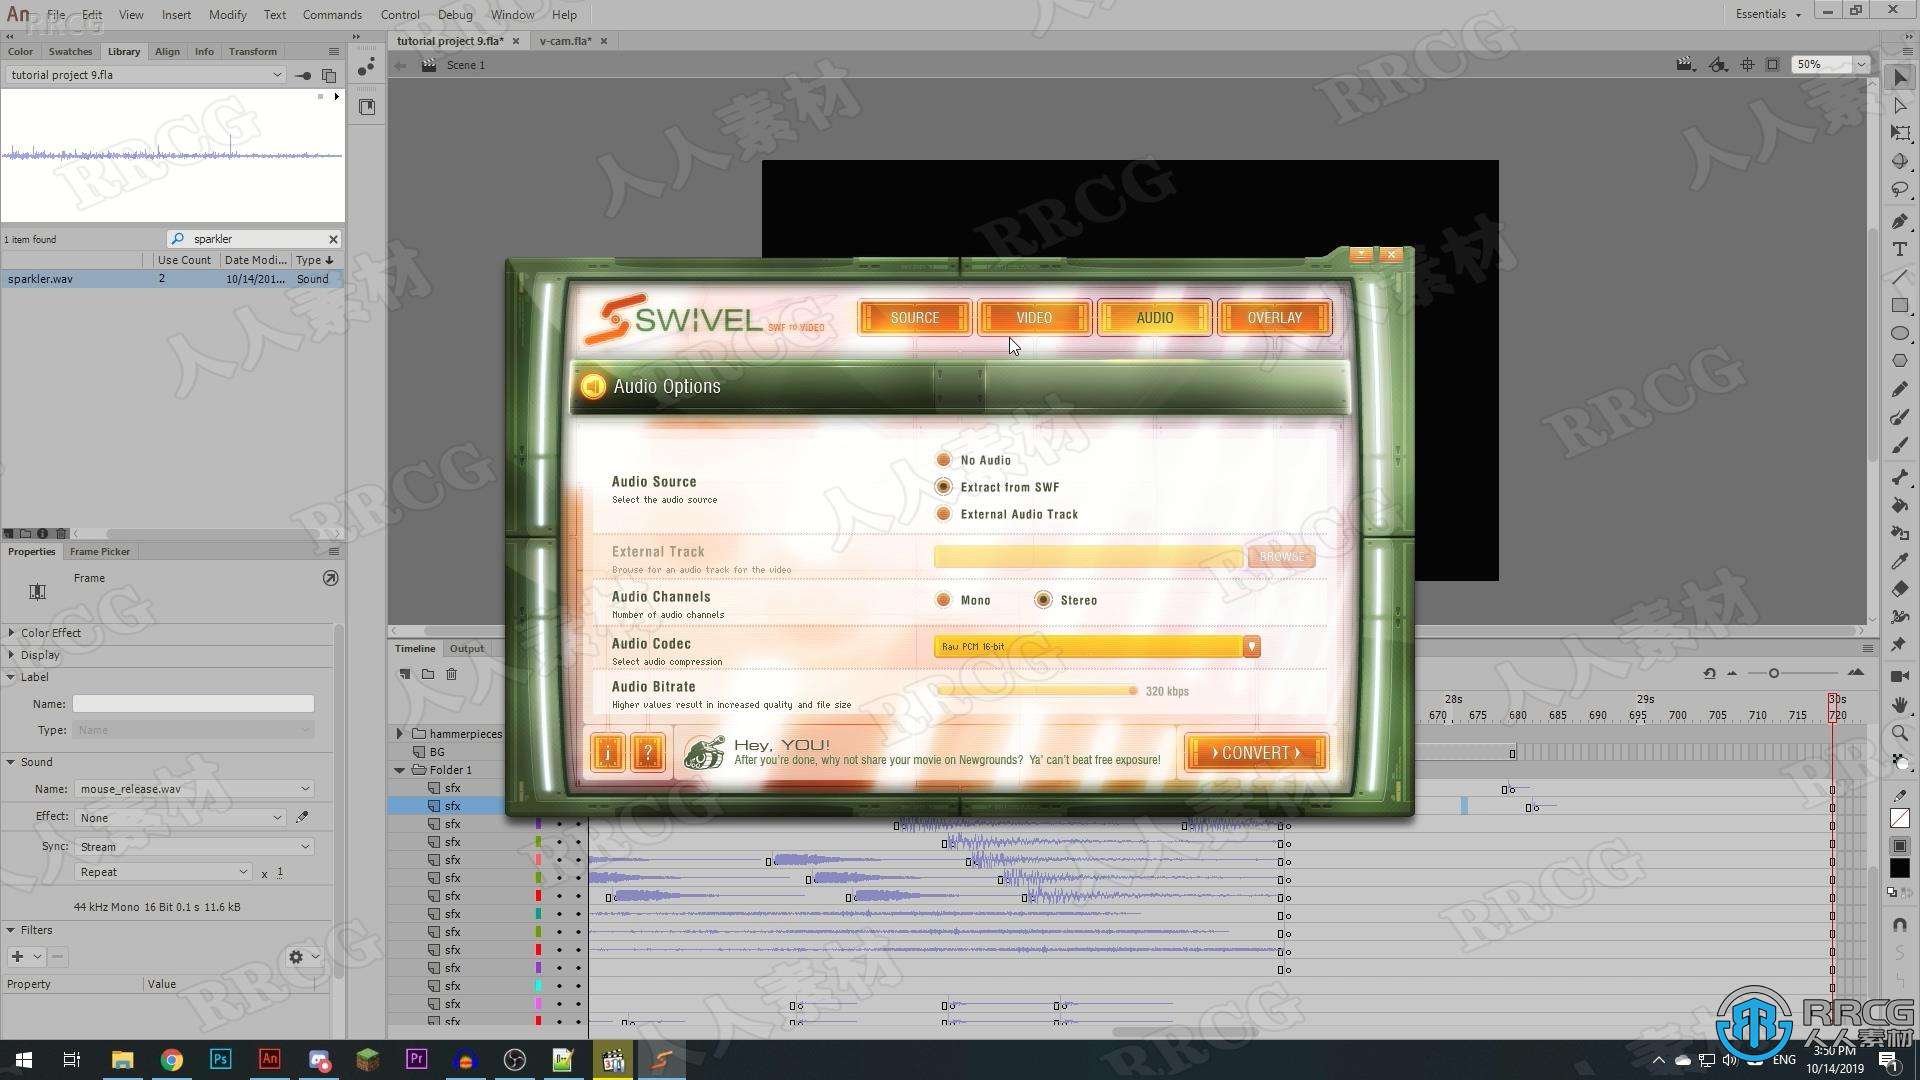Open Photoshop from taskbar
The height and width of the screenshot is (1080, 1920).
[x=220, y=1059]
